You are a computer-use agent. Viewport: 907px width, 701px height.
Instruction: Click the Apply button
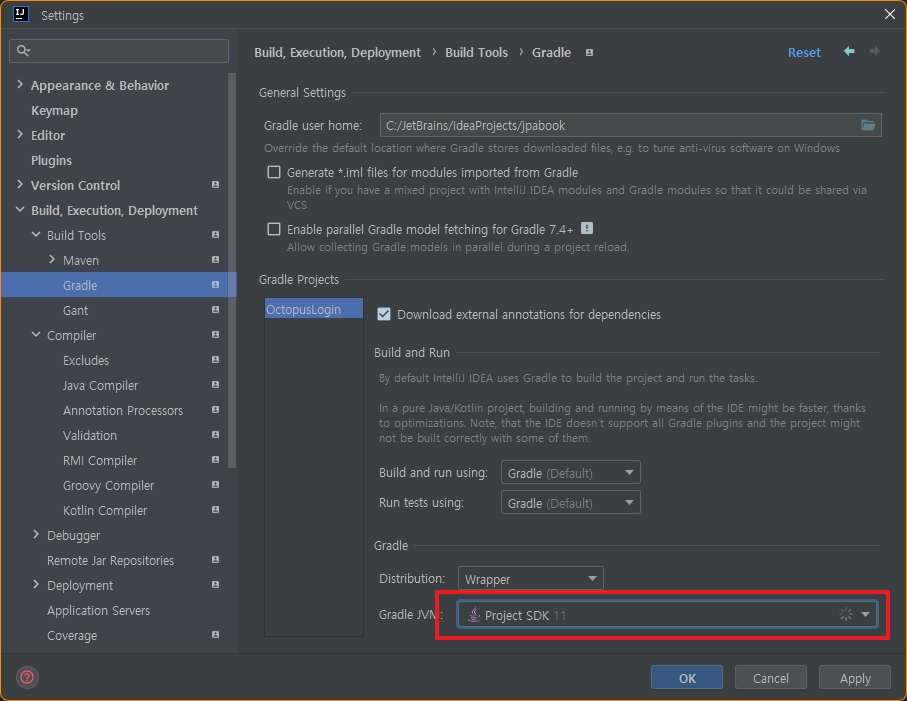point(855,677)
